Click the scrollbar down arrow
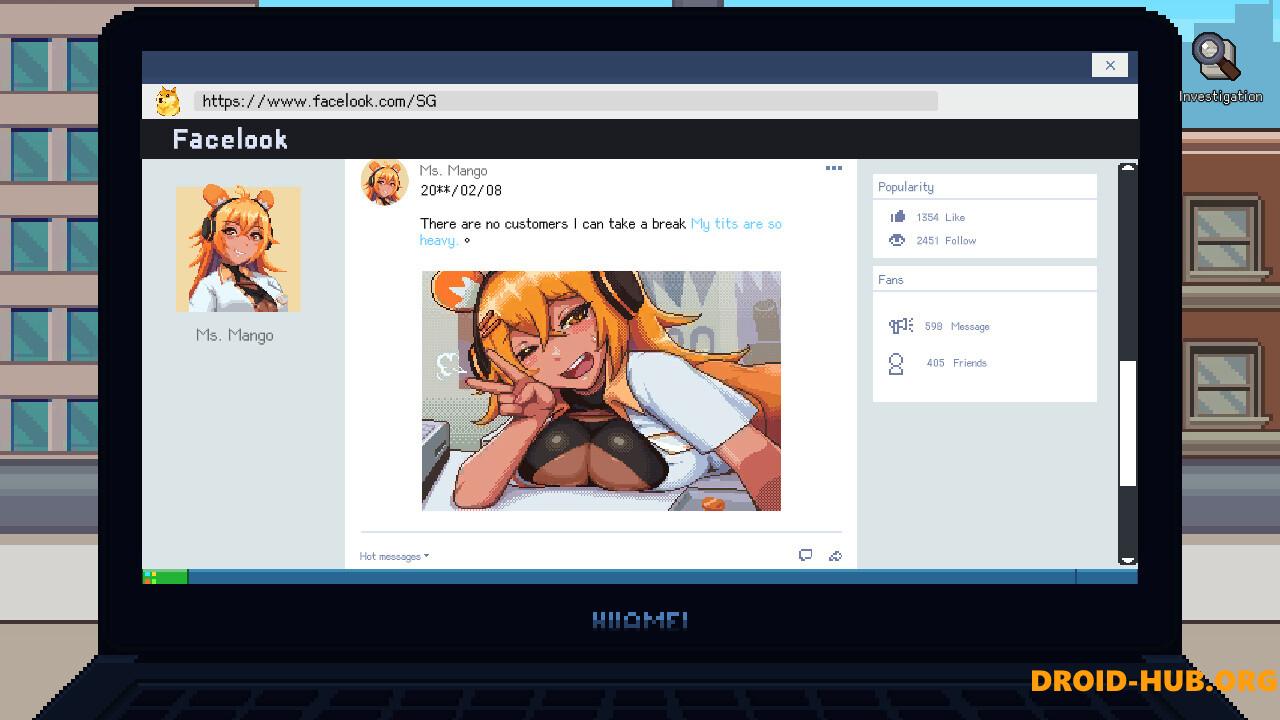Image resolution: width=1280 pixels, height=720 pixels. (1127, 559)
